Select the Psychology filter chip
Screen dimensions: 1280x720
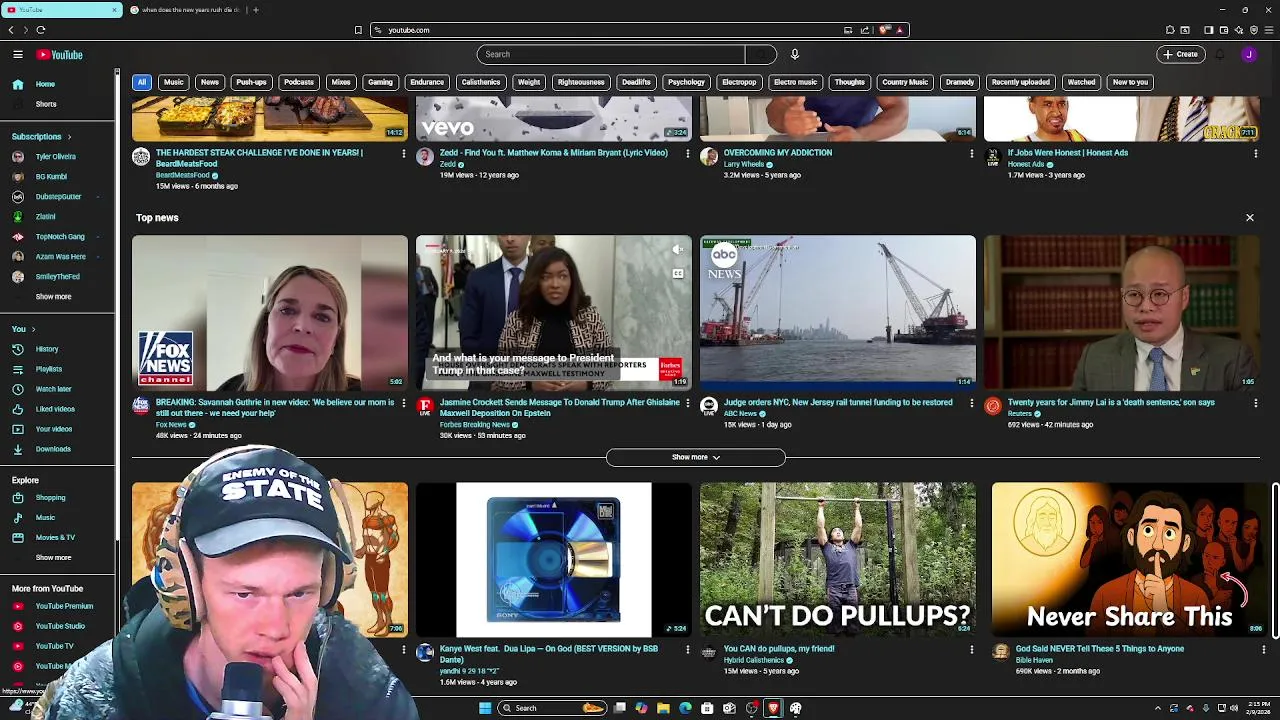tap(686, 82)
